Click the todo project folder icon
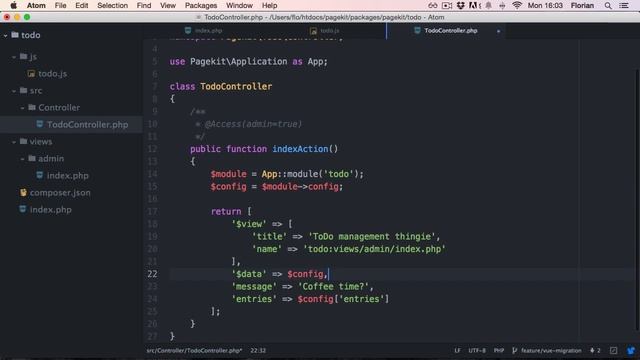Image resolution: width=640 pixels, height=360 pixels. pos(15,35)
